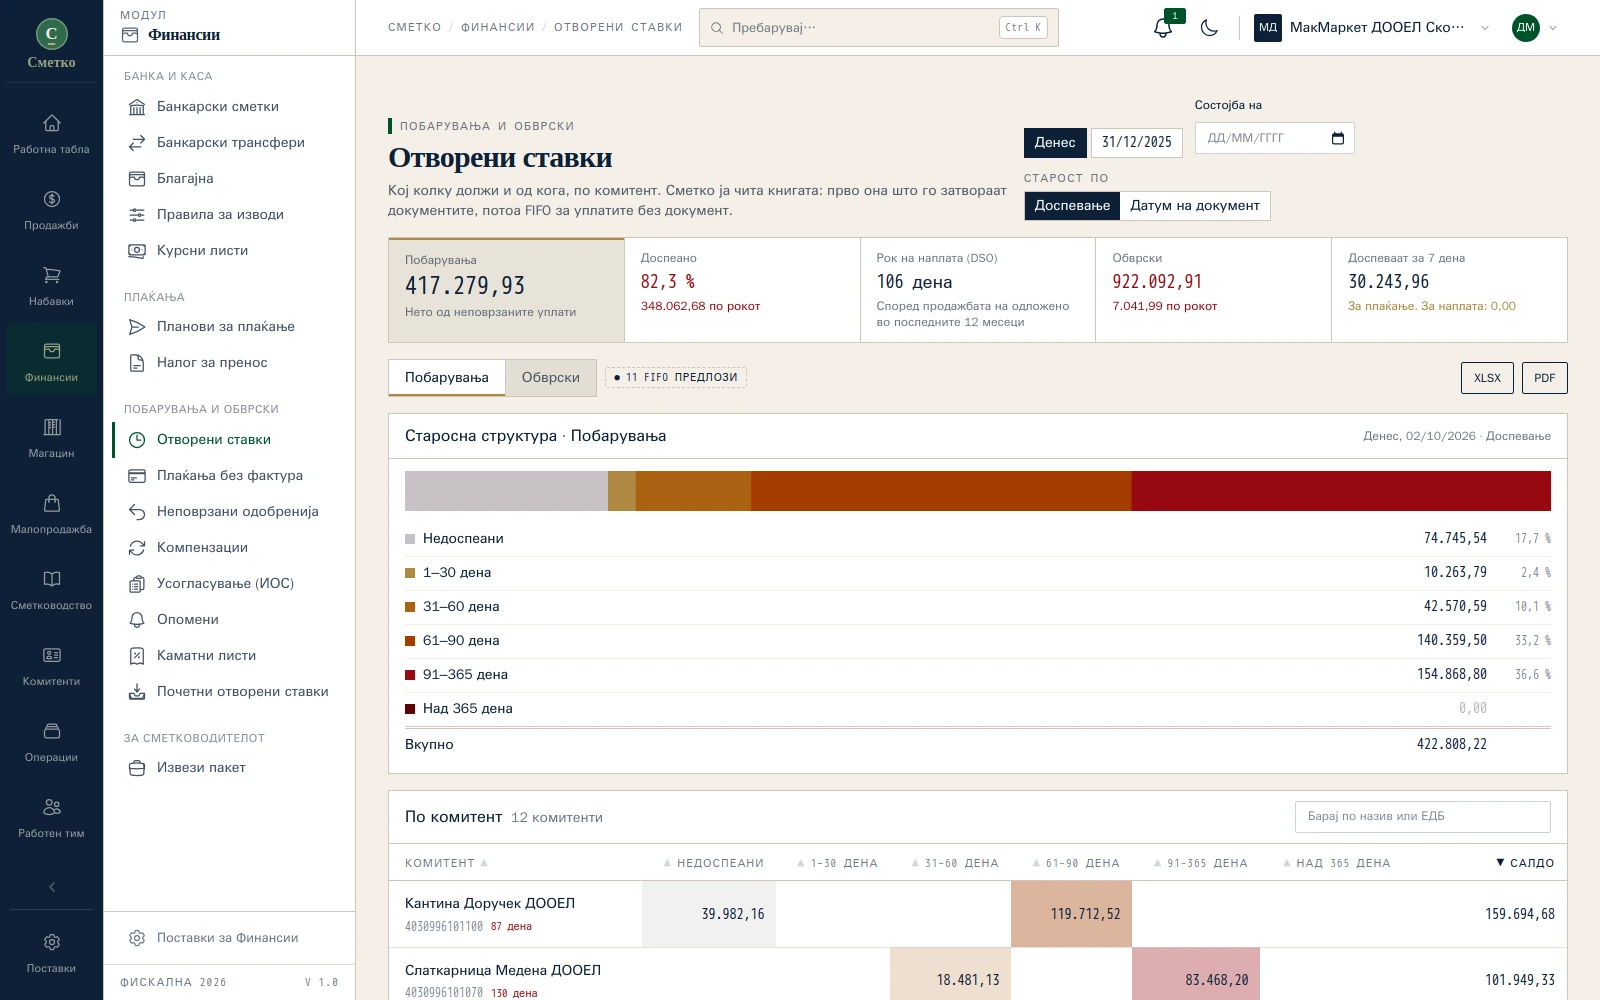Select Доспевање aging option

(x=1072, y=206)
